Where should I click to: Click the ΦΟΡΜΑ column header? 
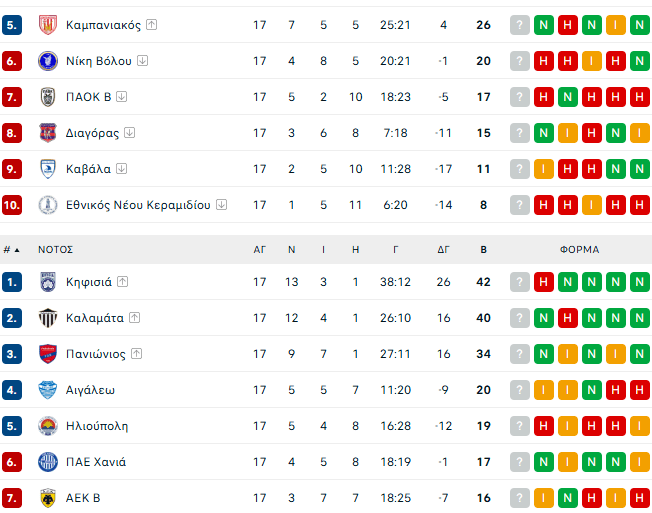click(x=579, y=249)
